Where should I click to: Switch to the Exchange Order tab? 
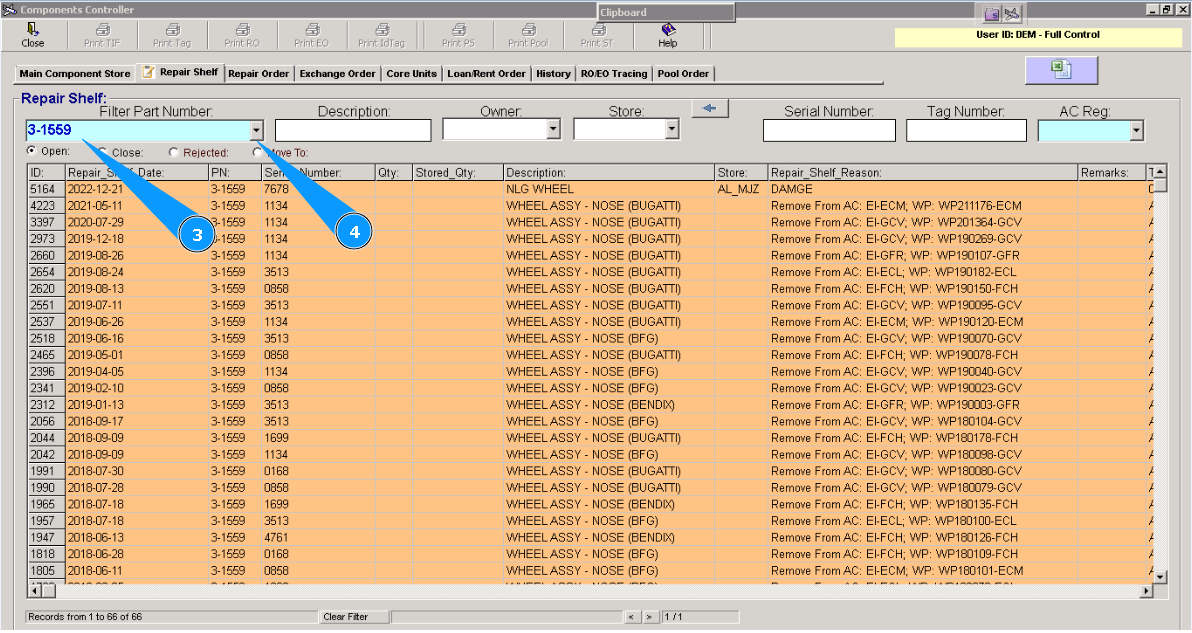click(338, 74)
